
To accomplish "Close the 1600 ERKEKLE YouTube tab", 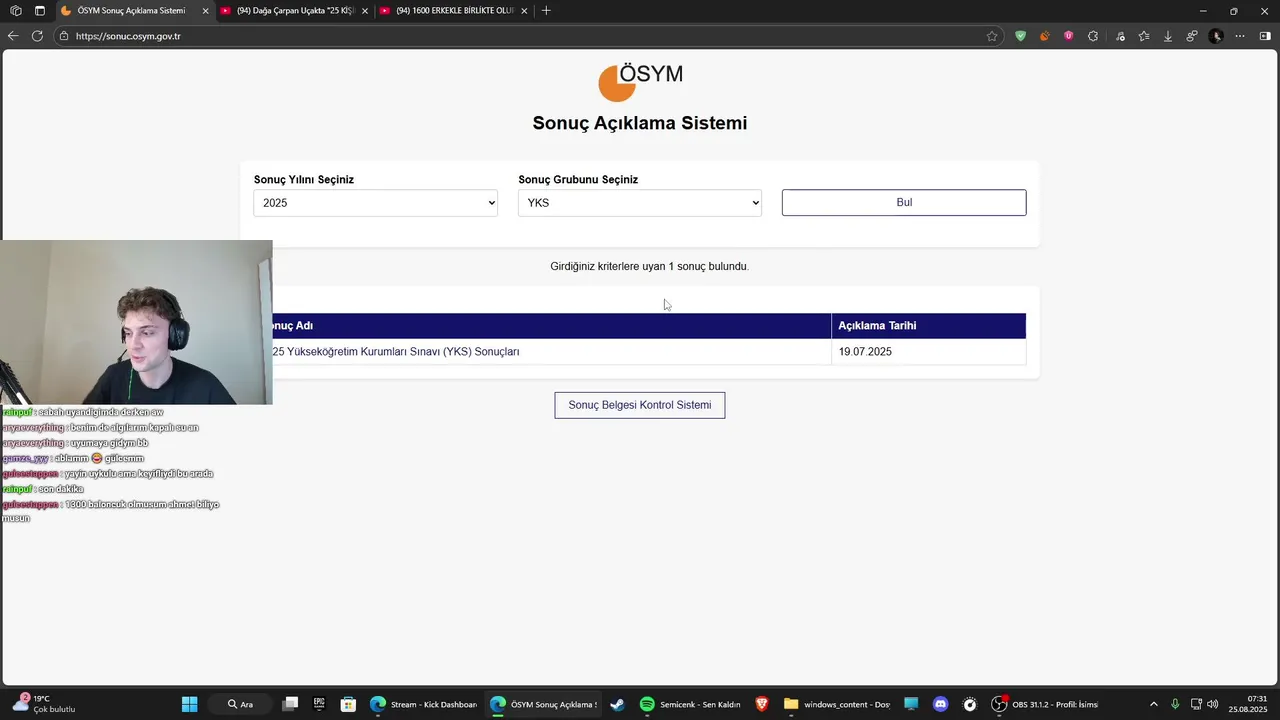I will tap(524, 11).
